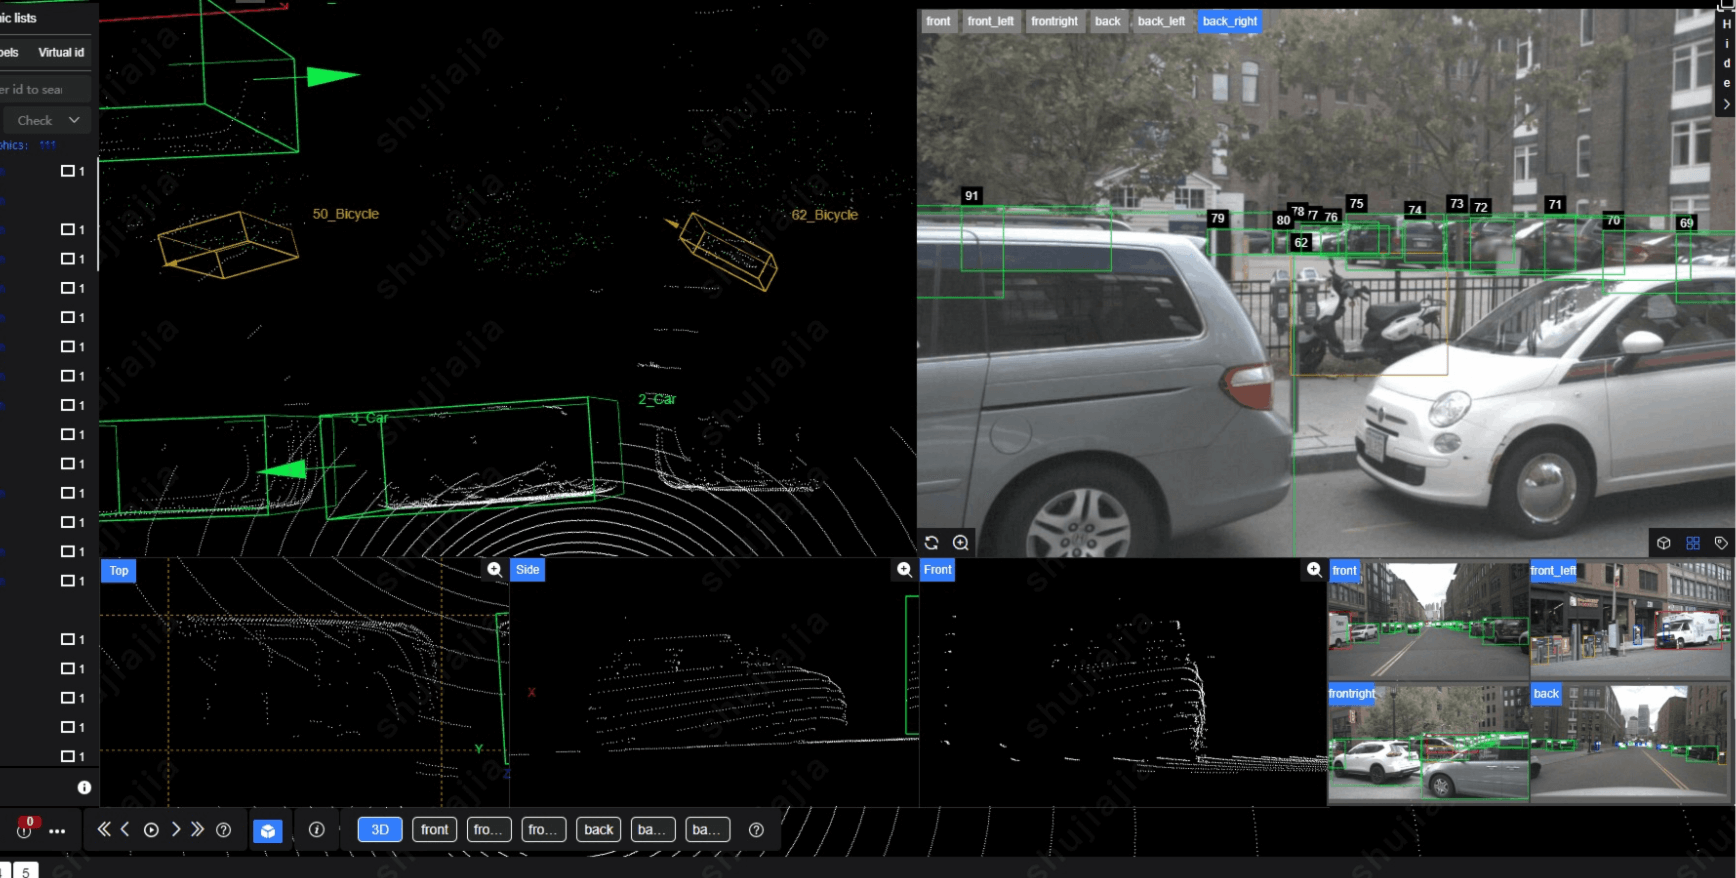Tick the second checkbox in the object list

pos(68,230)
